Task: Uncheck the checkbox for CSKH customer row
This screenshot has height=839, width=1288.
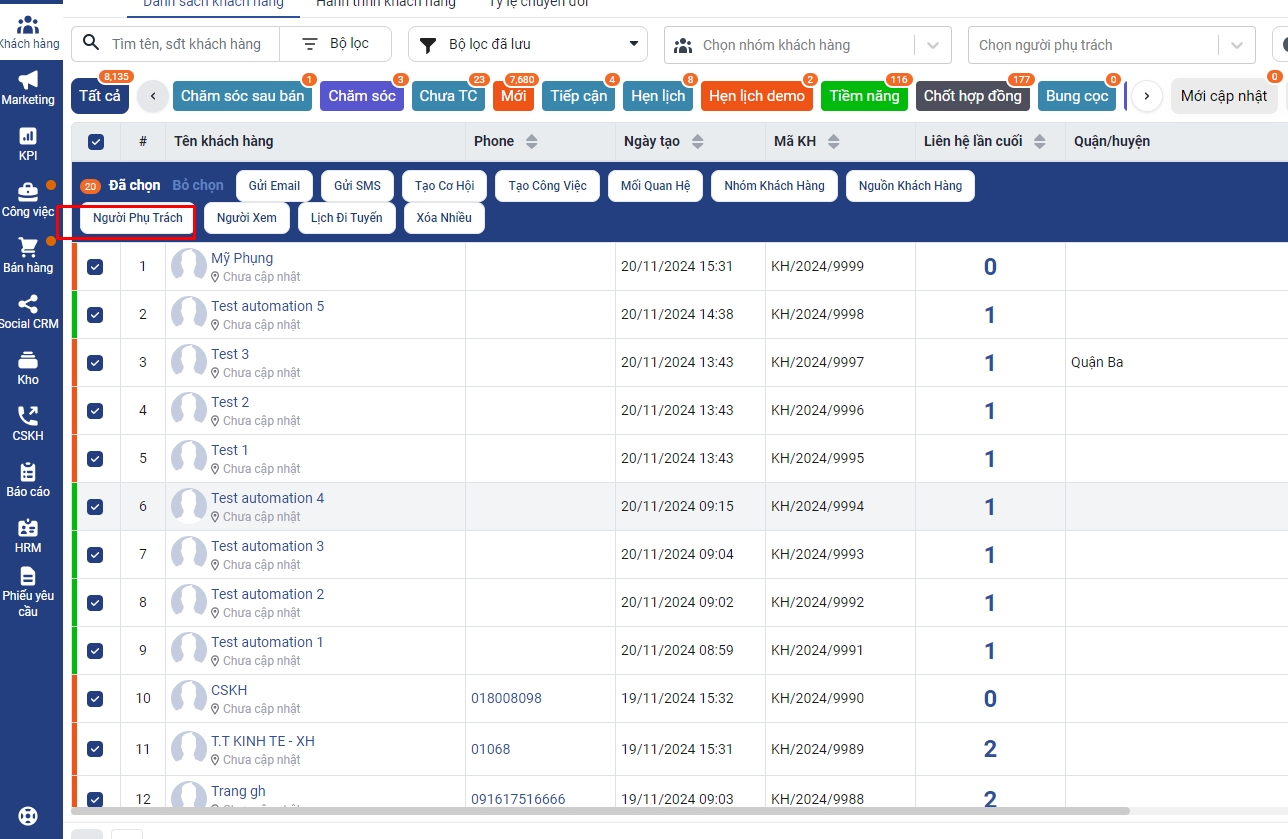Action: [x=95, y=699]
